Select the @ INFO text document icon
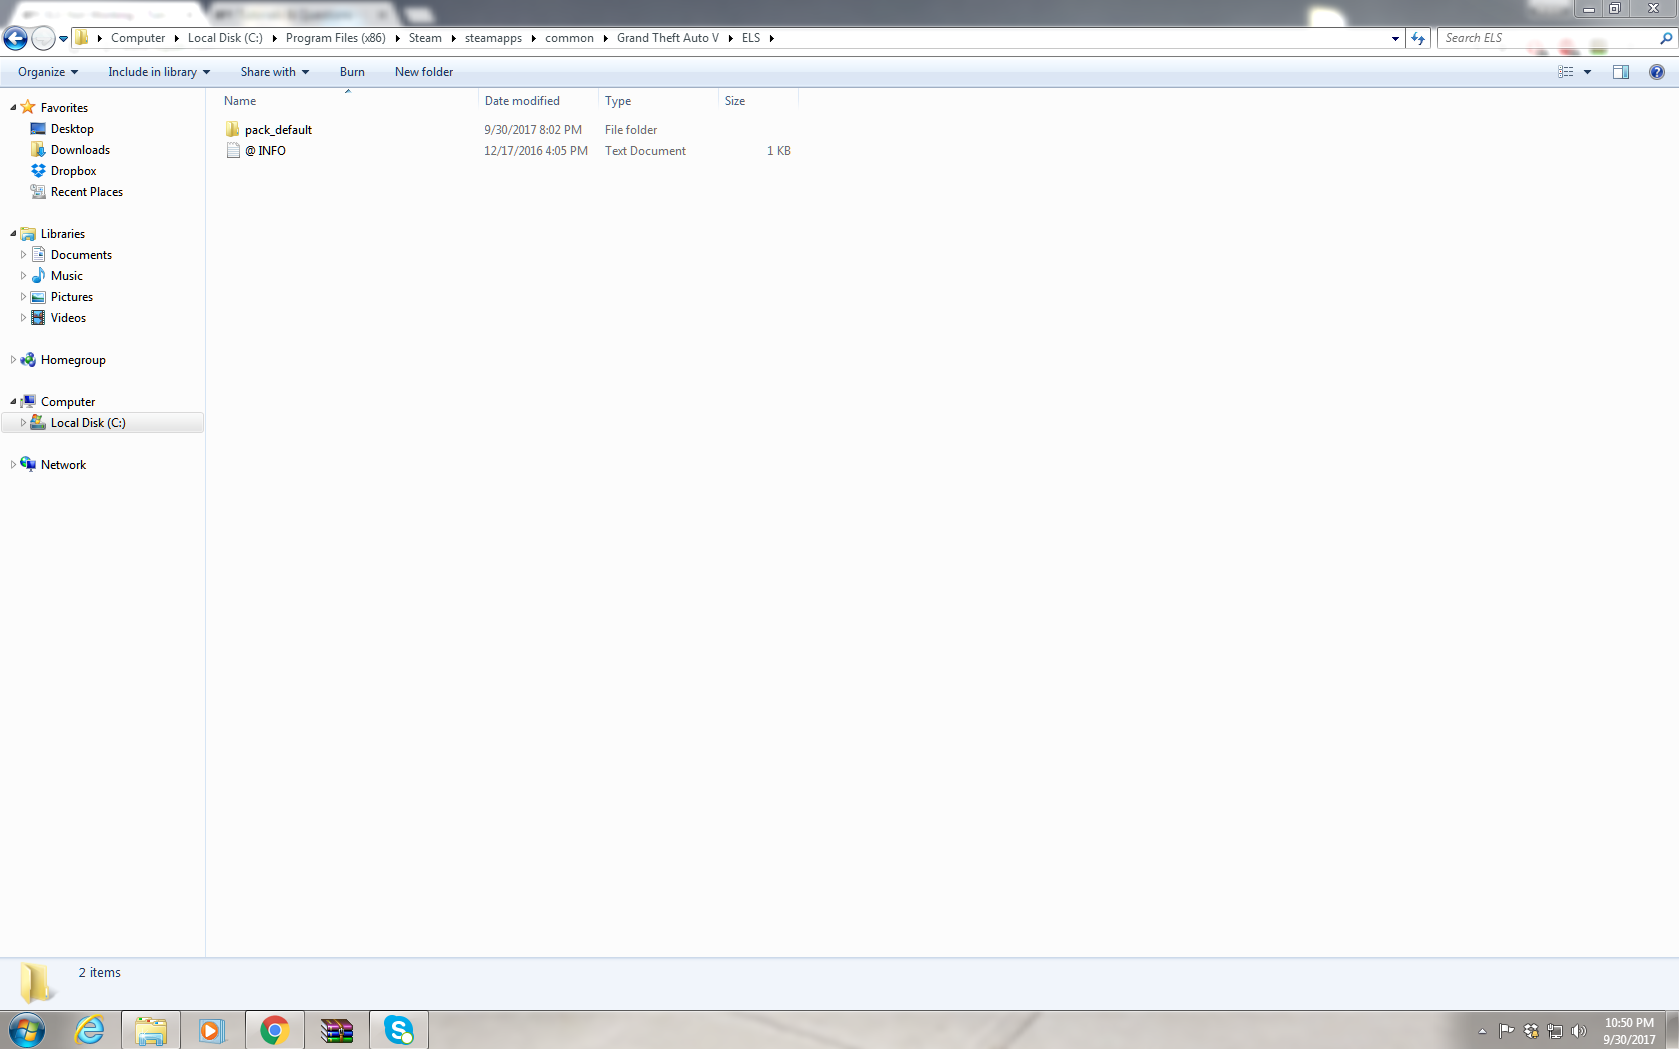Screen dimensions: 1679x1049 (x=233, y=151)
